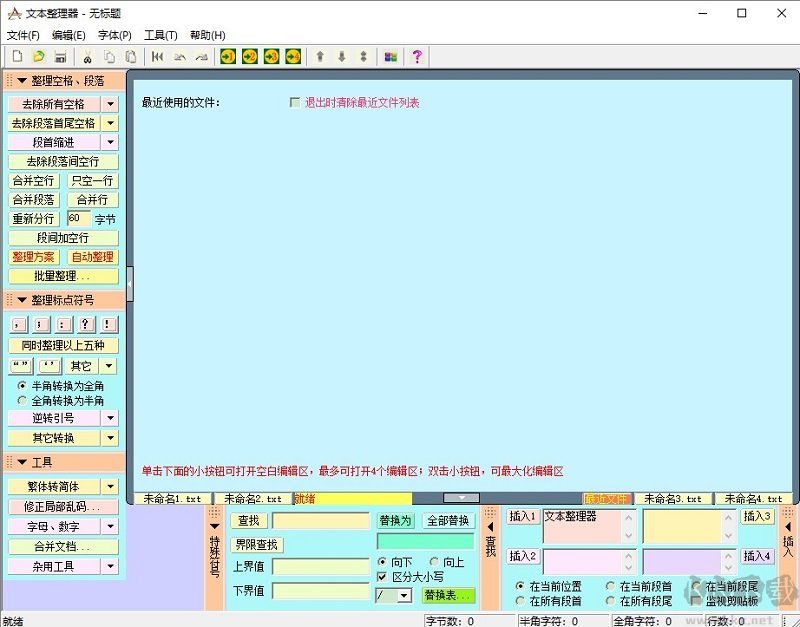Image resolution: width=800 pixels, height=627 pixels.
Task: Click the Save toolbar icon
Action: (x=60, y=57)
